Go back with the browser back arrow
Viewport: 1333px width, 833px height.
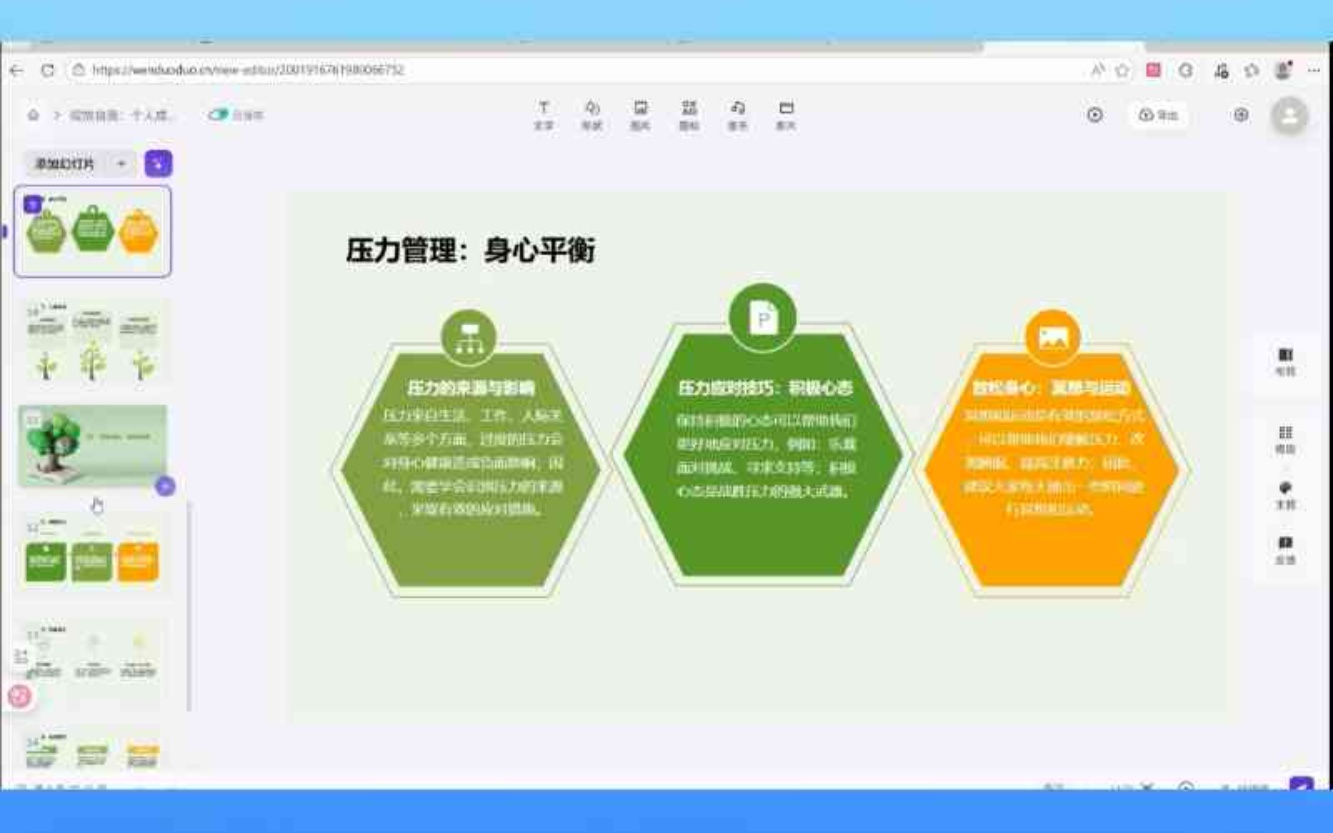point(16,71)
